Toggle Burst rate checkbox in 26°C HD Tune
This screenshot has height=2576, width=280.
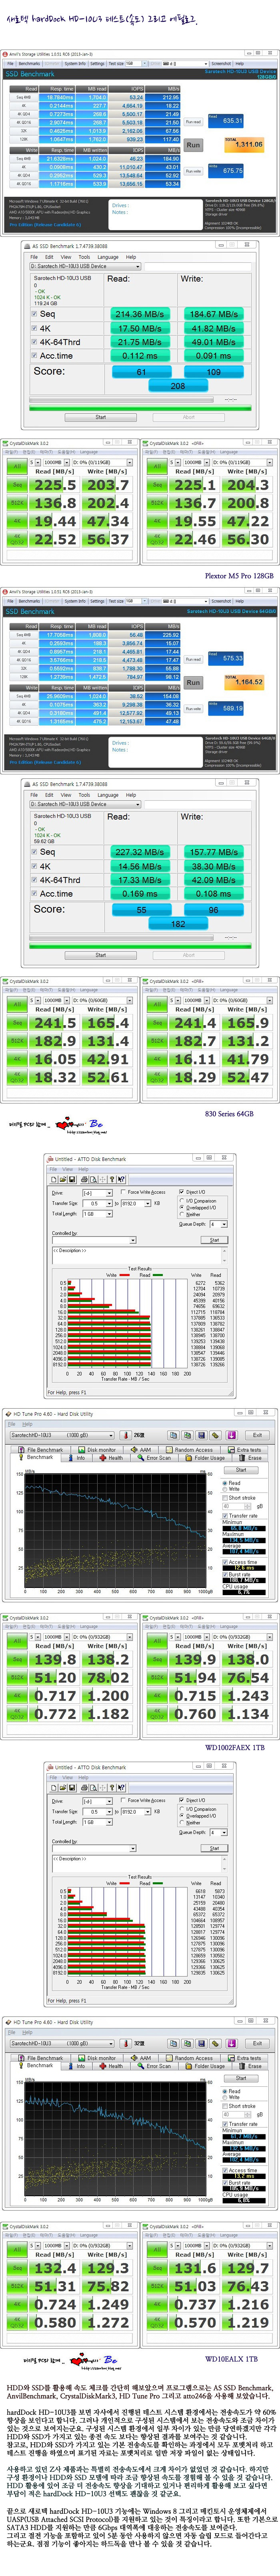point(225,1575)
